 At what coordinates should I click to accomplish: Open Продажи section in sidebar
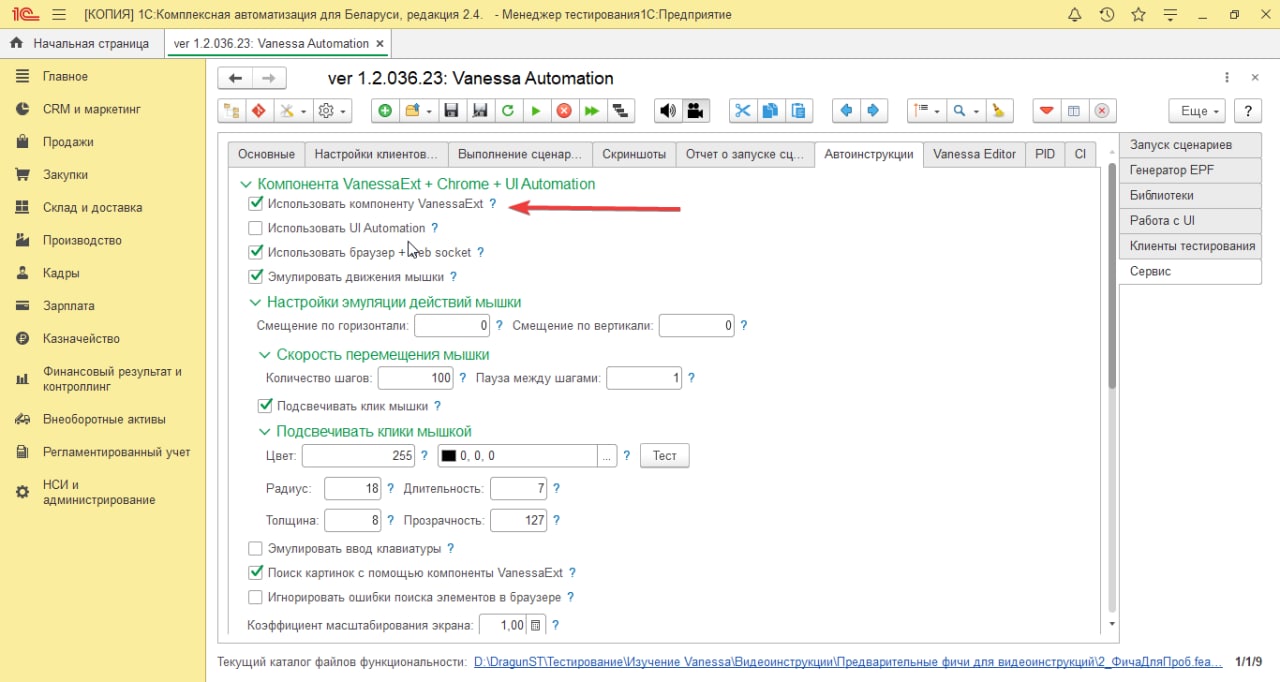coord(68,142)
